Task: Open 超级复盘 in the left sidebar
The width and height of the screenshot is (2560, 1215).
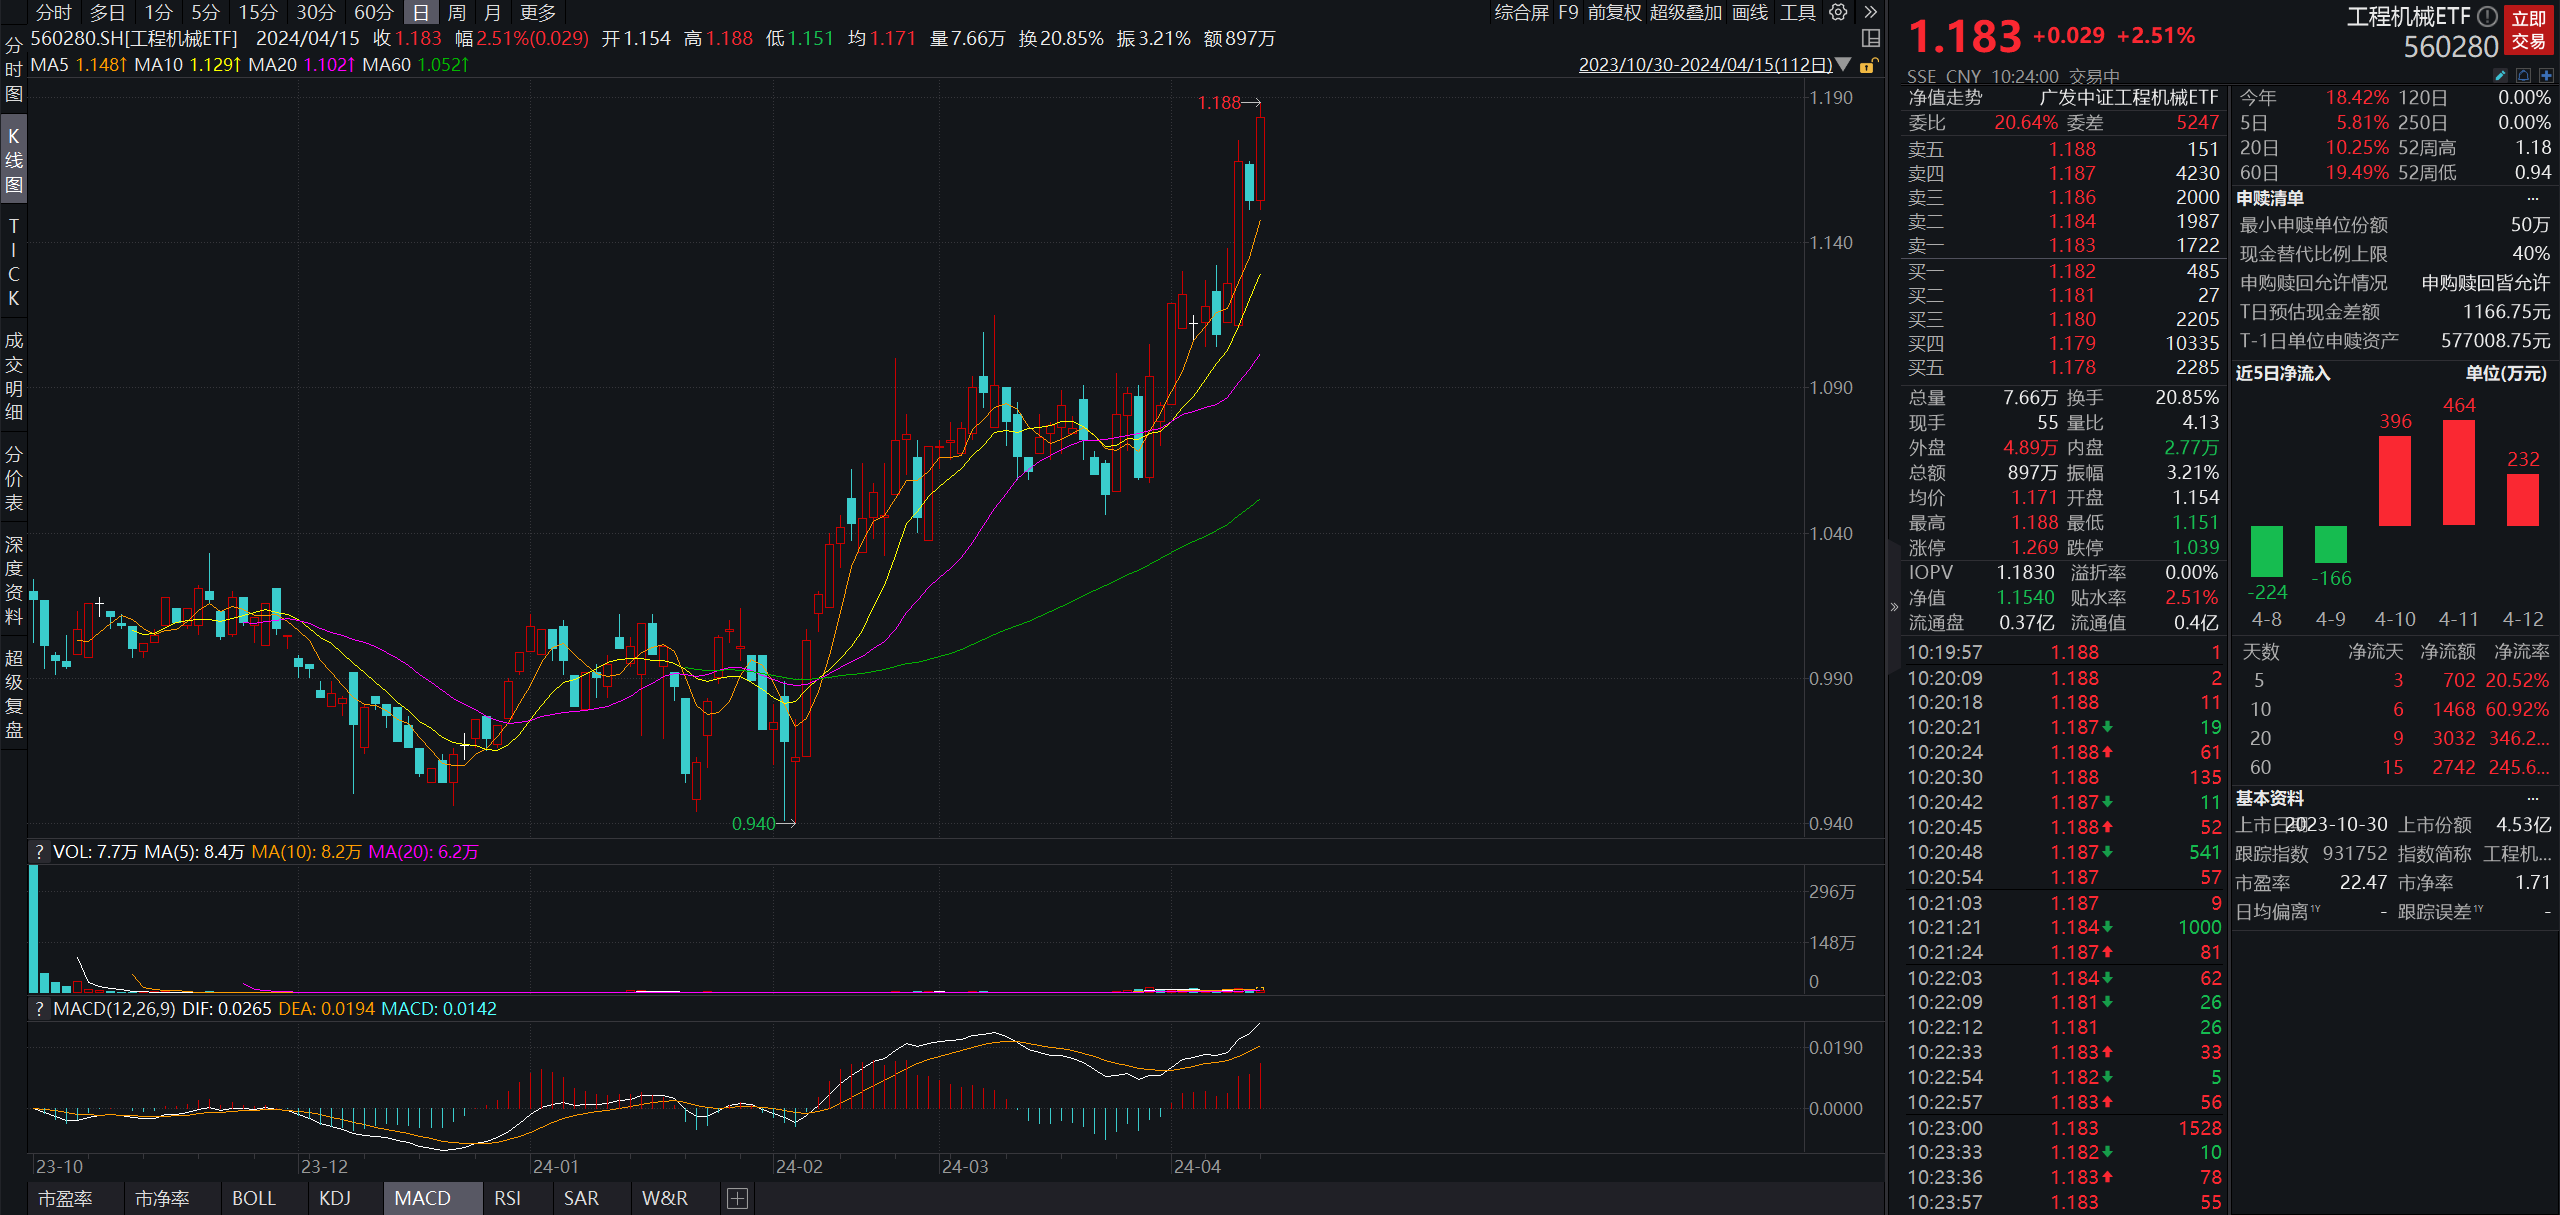Action: [x=14, y=693]
